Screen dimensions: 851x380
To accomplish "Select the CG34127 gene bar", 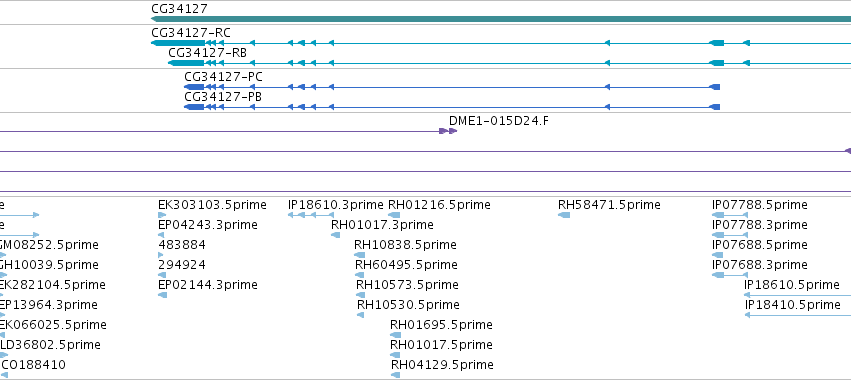I will 501,19.
